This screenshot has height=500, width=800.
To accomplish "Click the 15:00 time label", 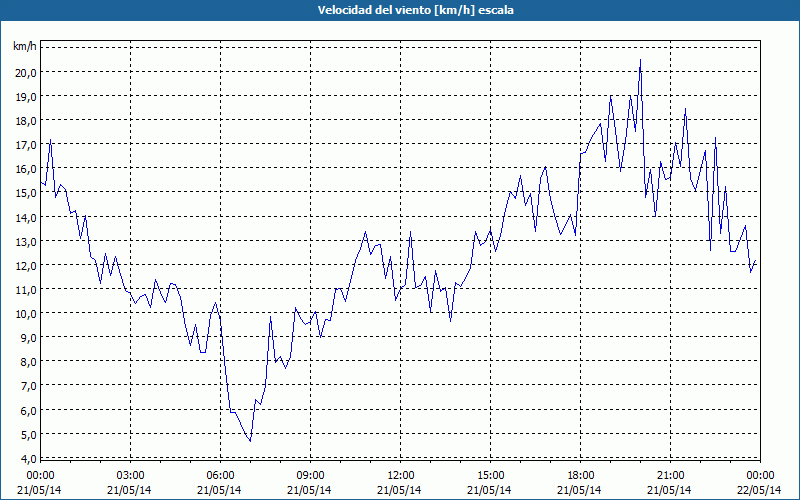I will tap(490, 476).
